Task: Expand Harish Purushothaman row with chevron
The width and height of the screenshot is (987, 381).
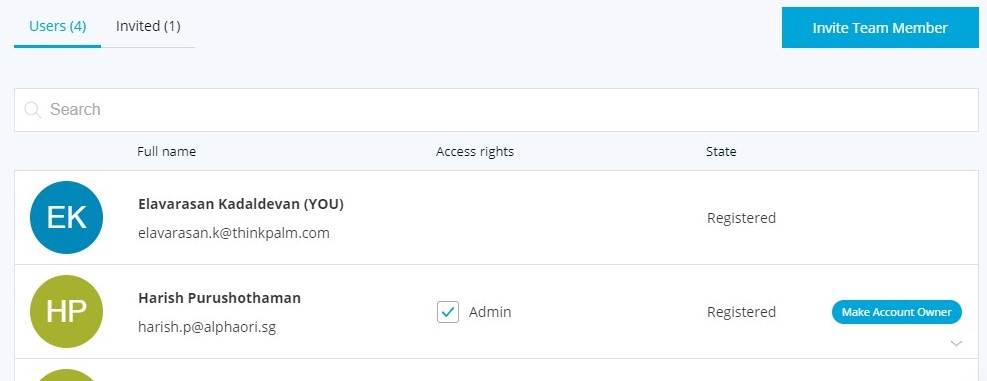Action: (956, 343)
